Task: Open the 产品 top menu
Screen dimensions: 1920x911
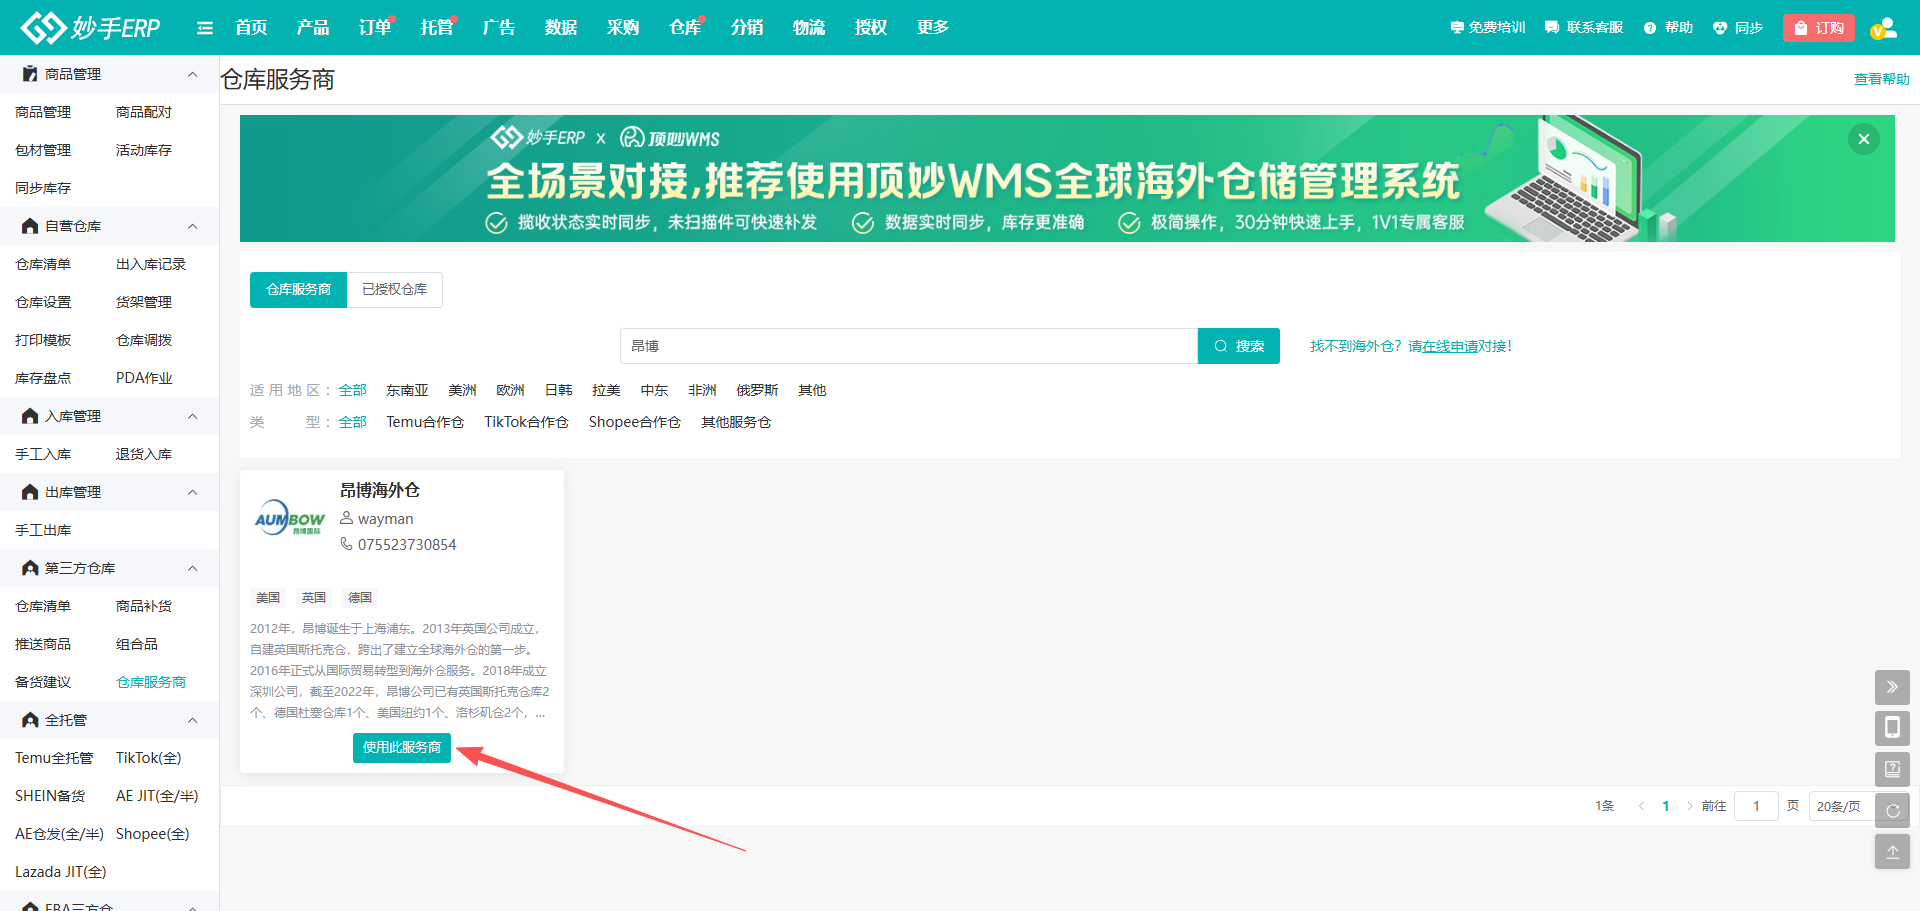Action: [x=313, y=28]
